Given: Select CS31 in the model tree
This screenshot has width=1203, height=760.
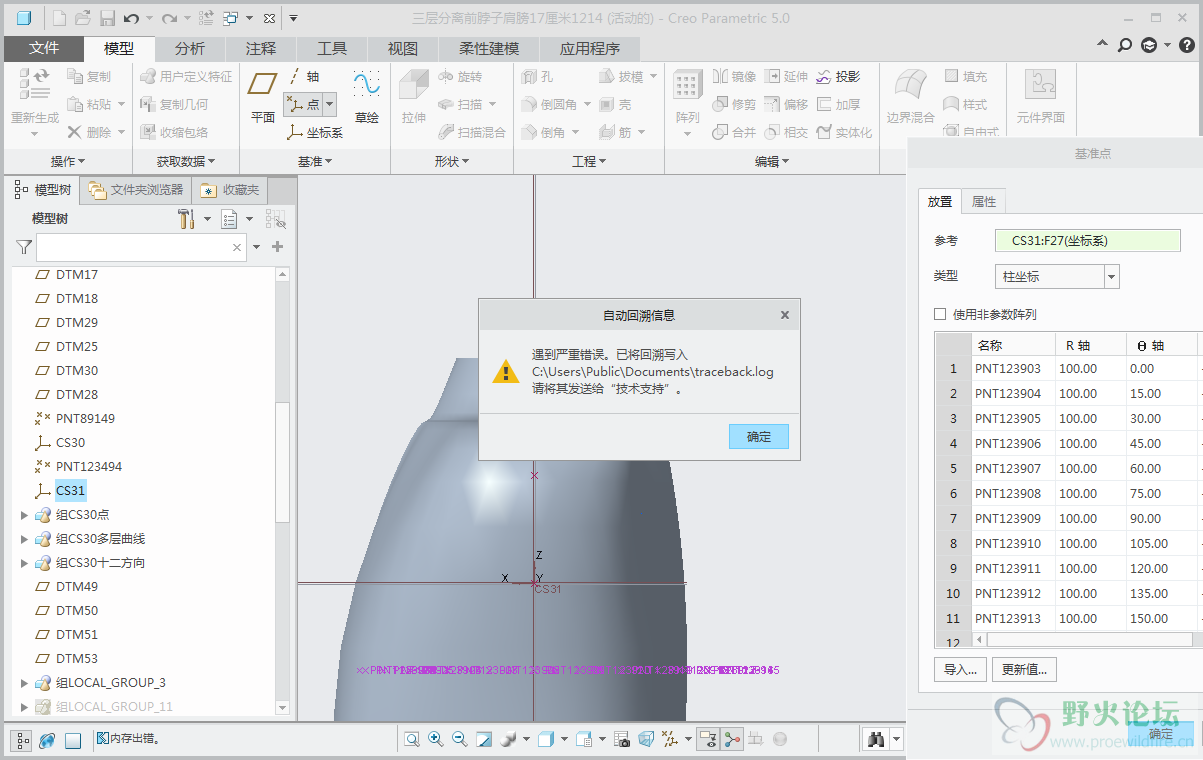Looking at the screenshot, I should pos(70,490).
